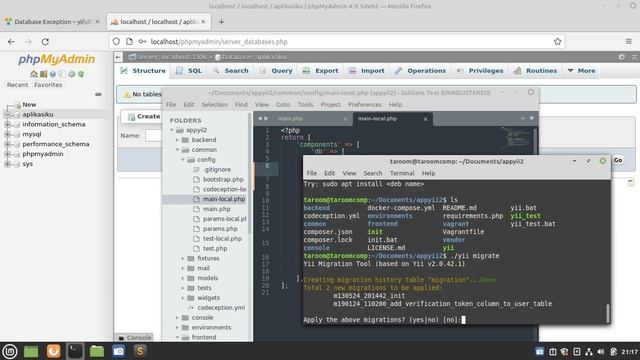This screenshot has height=360, width=640.
Task: Click the shield tracking protection icon in address bar
Action: pyautogui.click(x=116, y=41)
